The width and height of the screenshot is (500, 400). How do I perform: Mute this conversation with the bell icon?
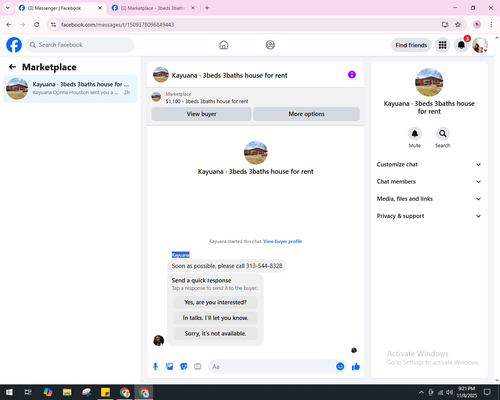coord(414,134)
